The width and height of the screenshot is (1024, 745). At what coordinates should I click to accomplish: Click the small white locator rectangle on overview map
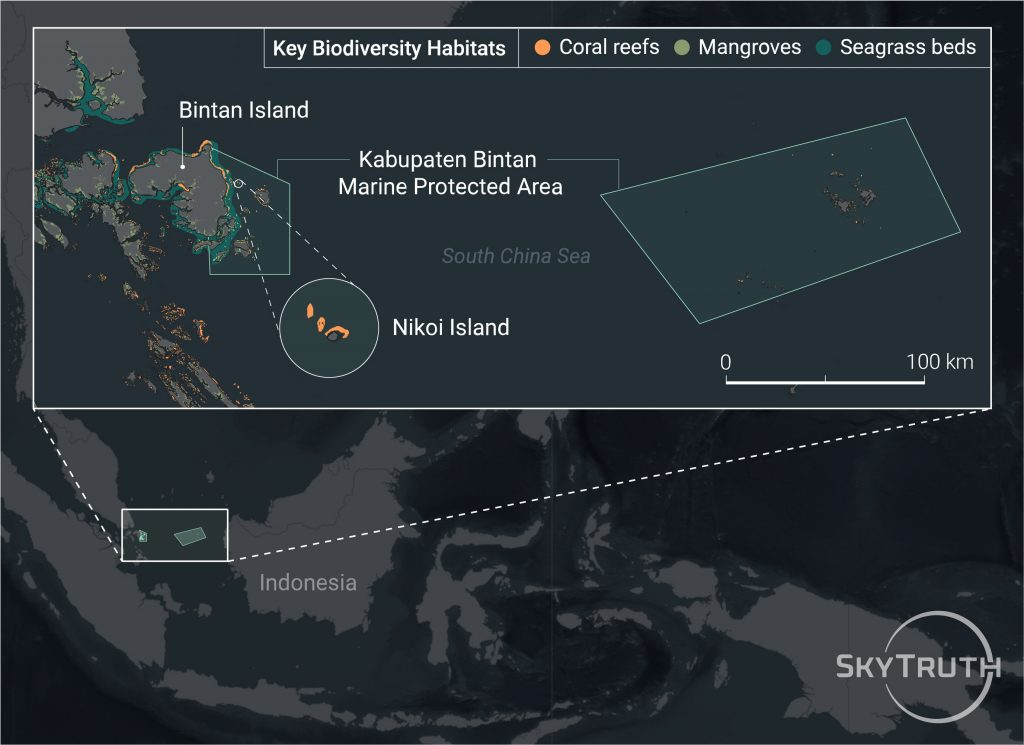175,535
